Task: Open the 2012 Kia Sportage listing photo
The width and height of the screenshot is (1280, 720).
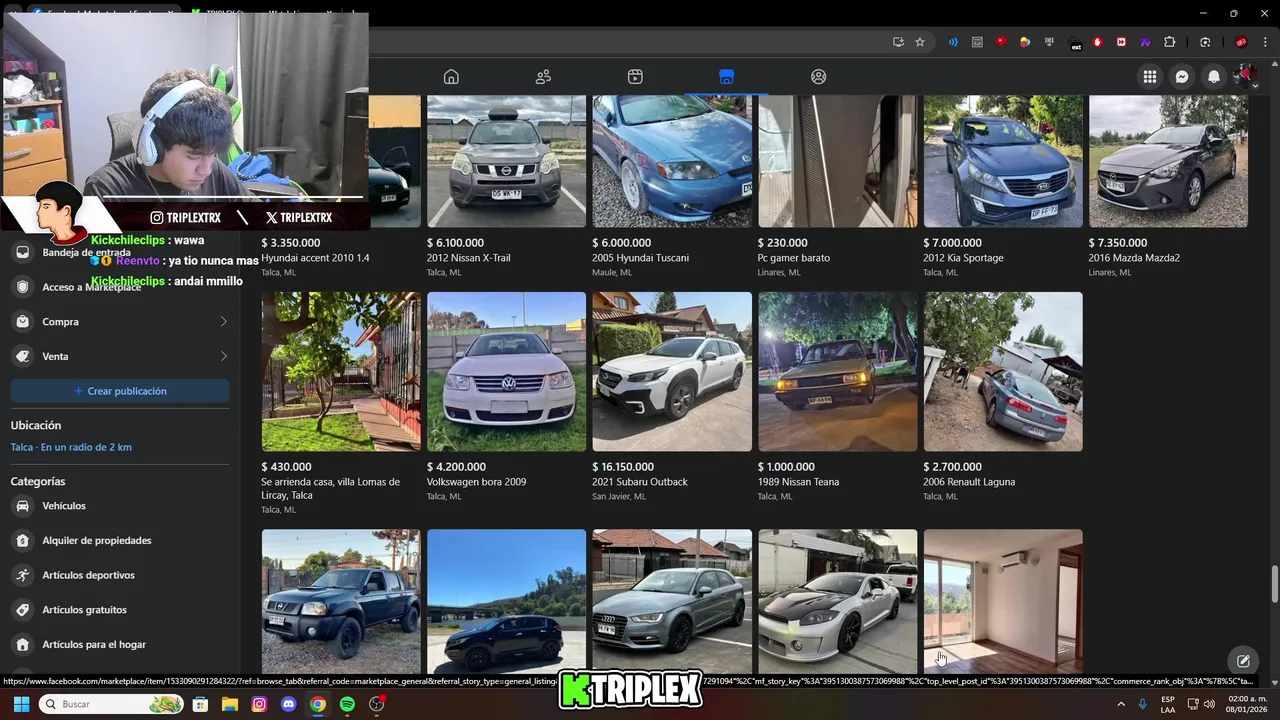Action: 1003,161
